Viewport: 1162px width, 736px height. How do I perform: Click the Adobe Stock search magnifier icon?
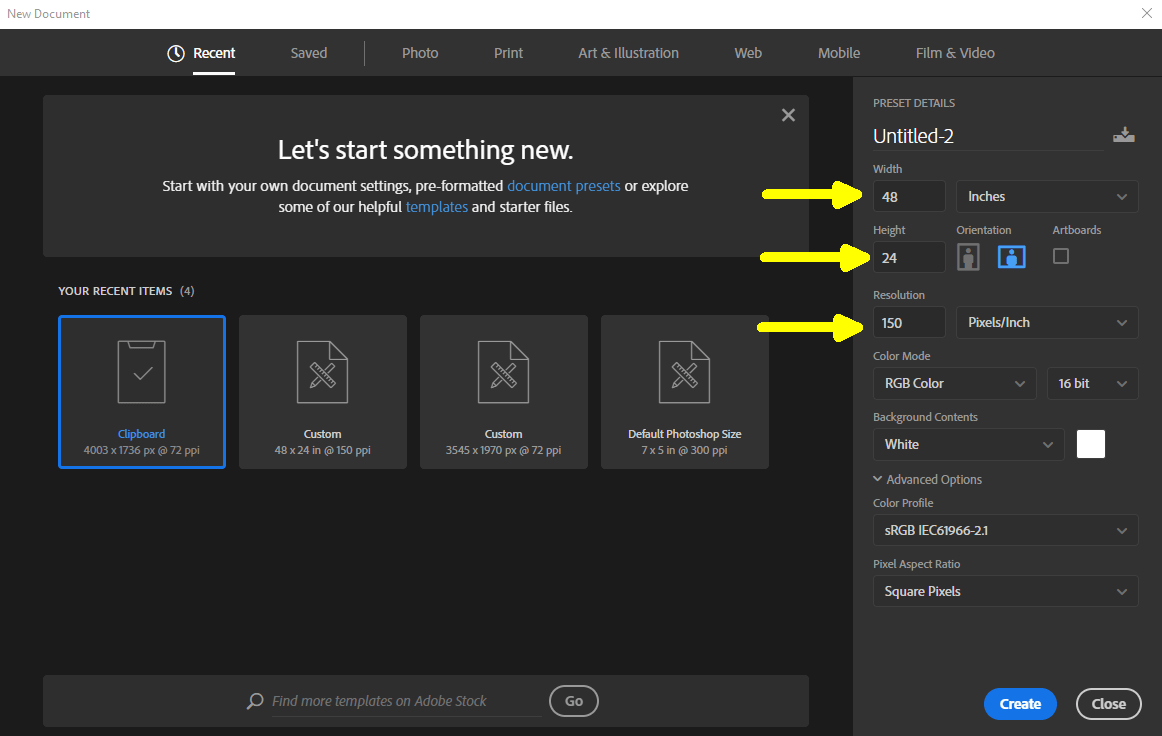256,701
